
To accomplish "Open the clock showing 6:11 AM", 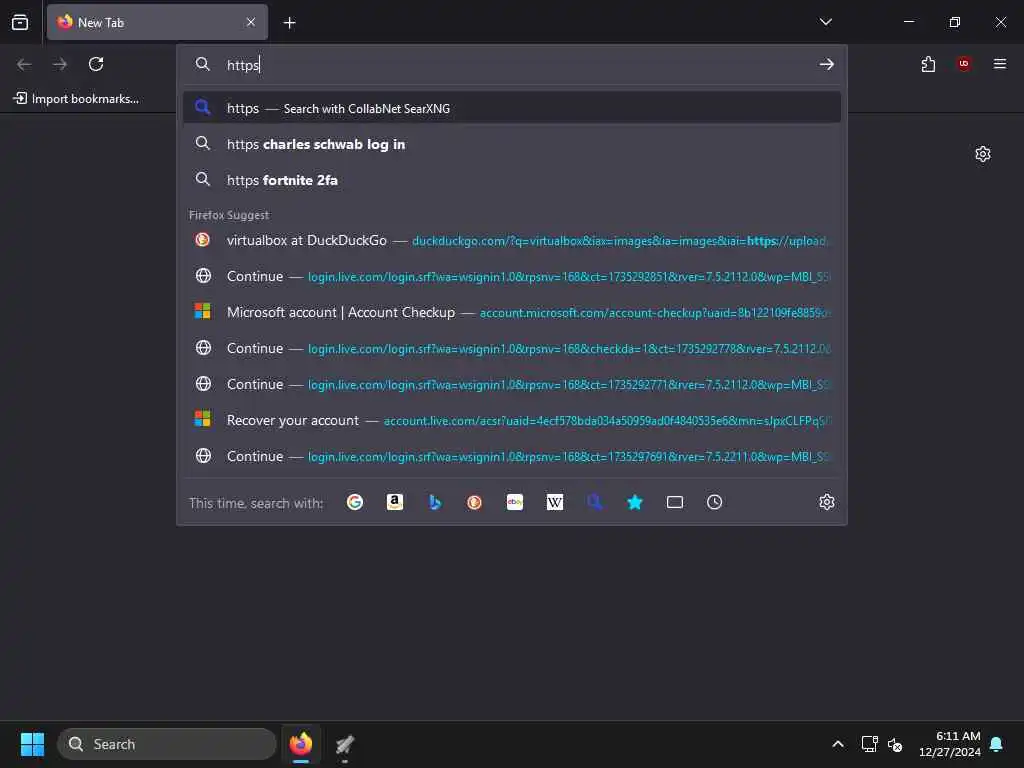I will pyautogui.click(x=950, y=744).
